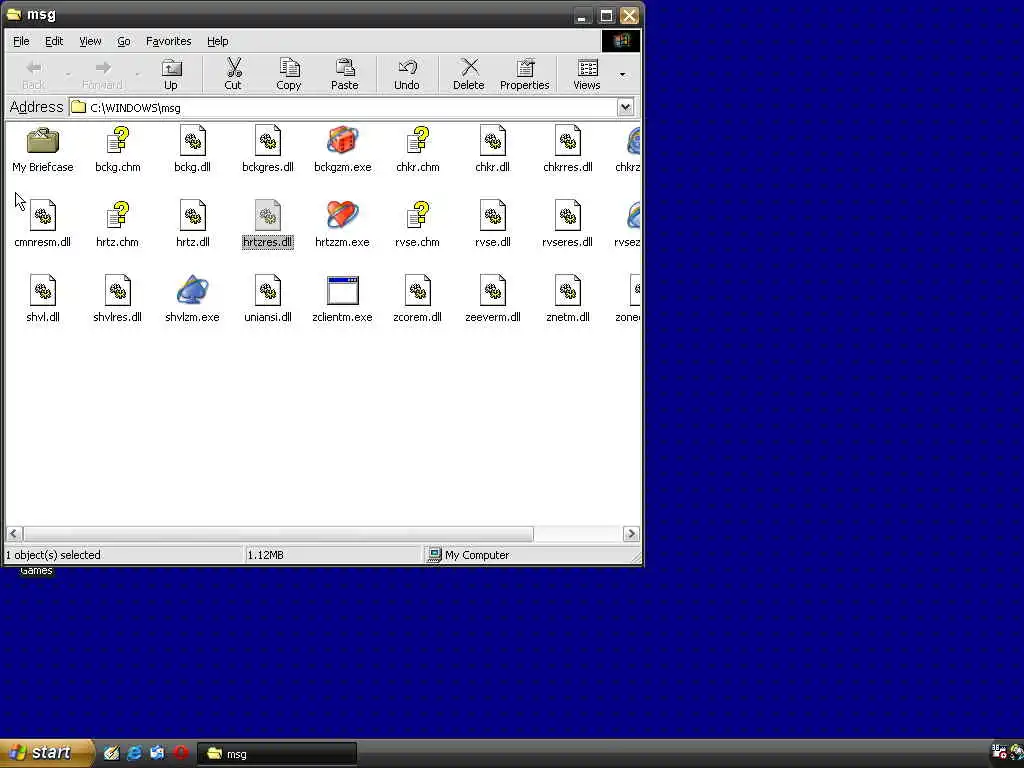Viewport: 1024px width, 768px height.
Task: Click the Paste toolbar button
Action: (345, 74)
